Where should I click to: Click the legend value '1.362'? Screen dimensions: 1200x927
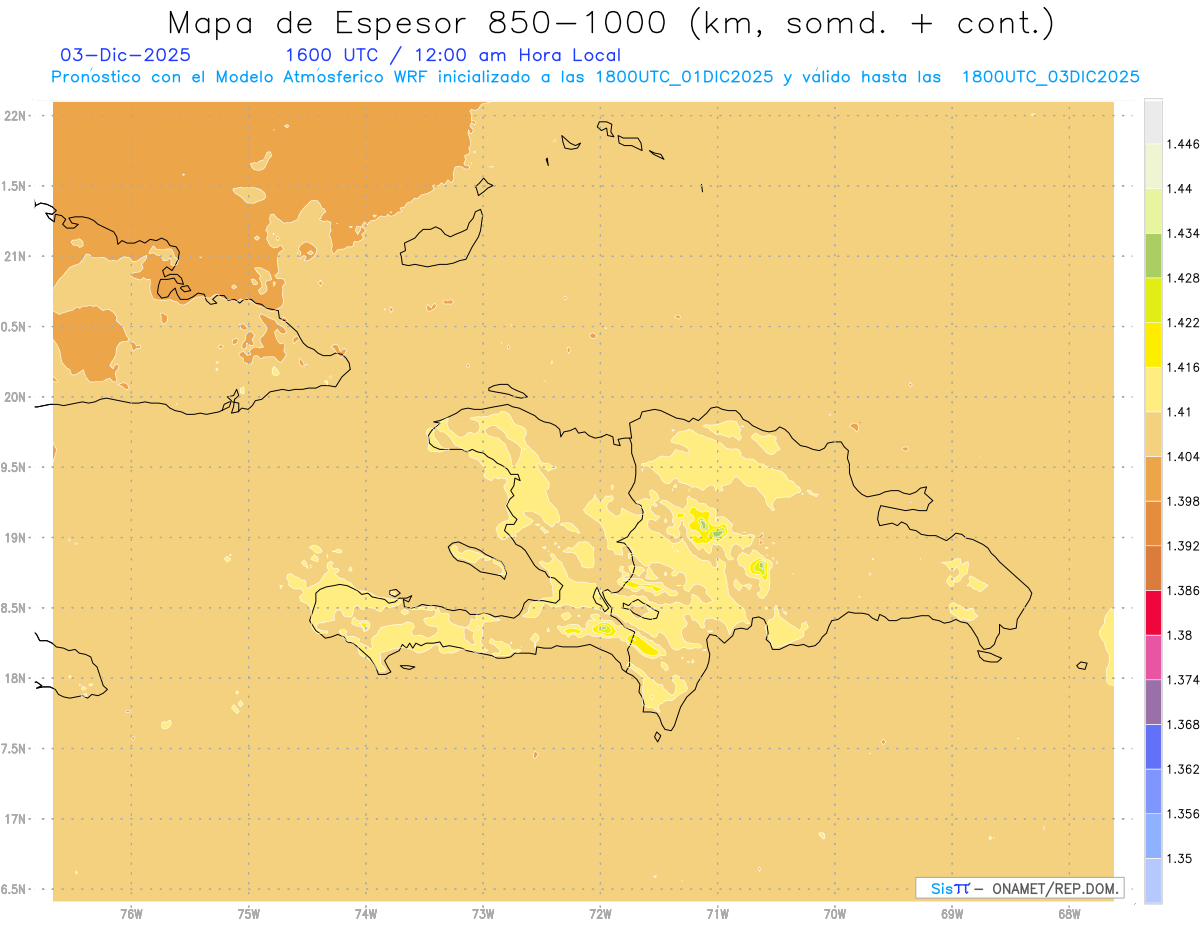(1182, 769)
